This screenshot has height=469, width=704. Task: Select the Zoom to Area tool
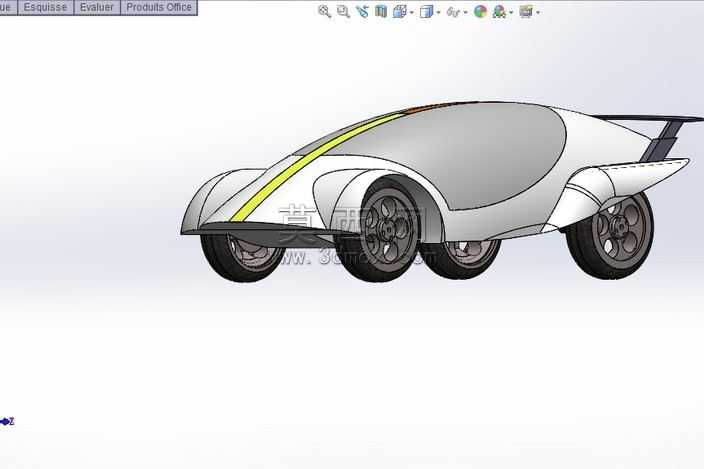click(x=343, y=12)
